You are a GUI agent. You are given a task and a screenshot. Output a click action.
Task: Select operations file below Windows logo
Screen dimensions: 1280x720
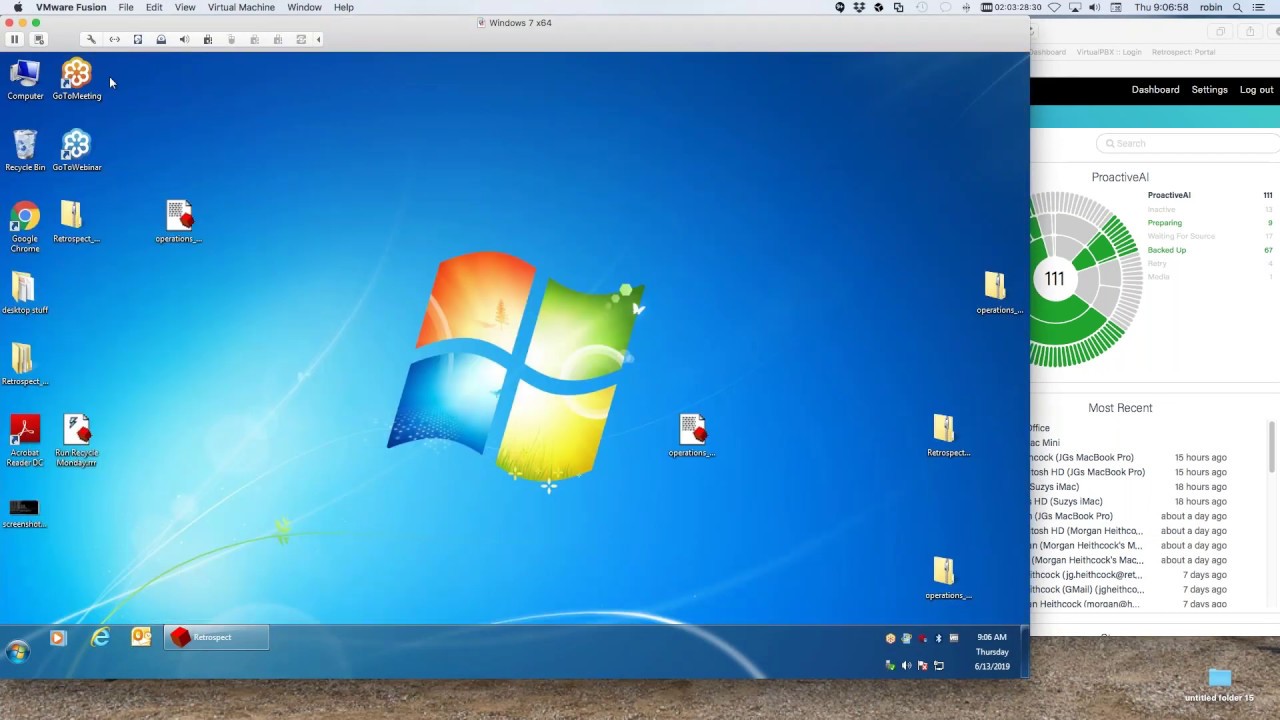692,436
